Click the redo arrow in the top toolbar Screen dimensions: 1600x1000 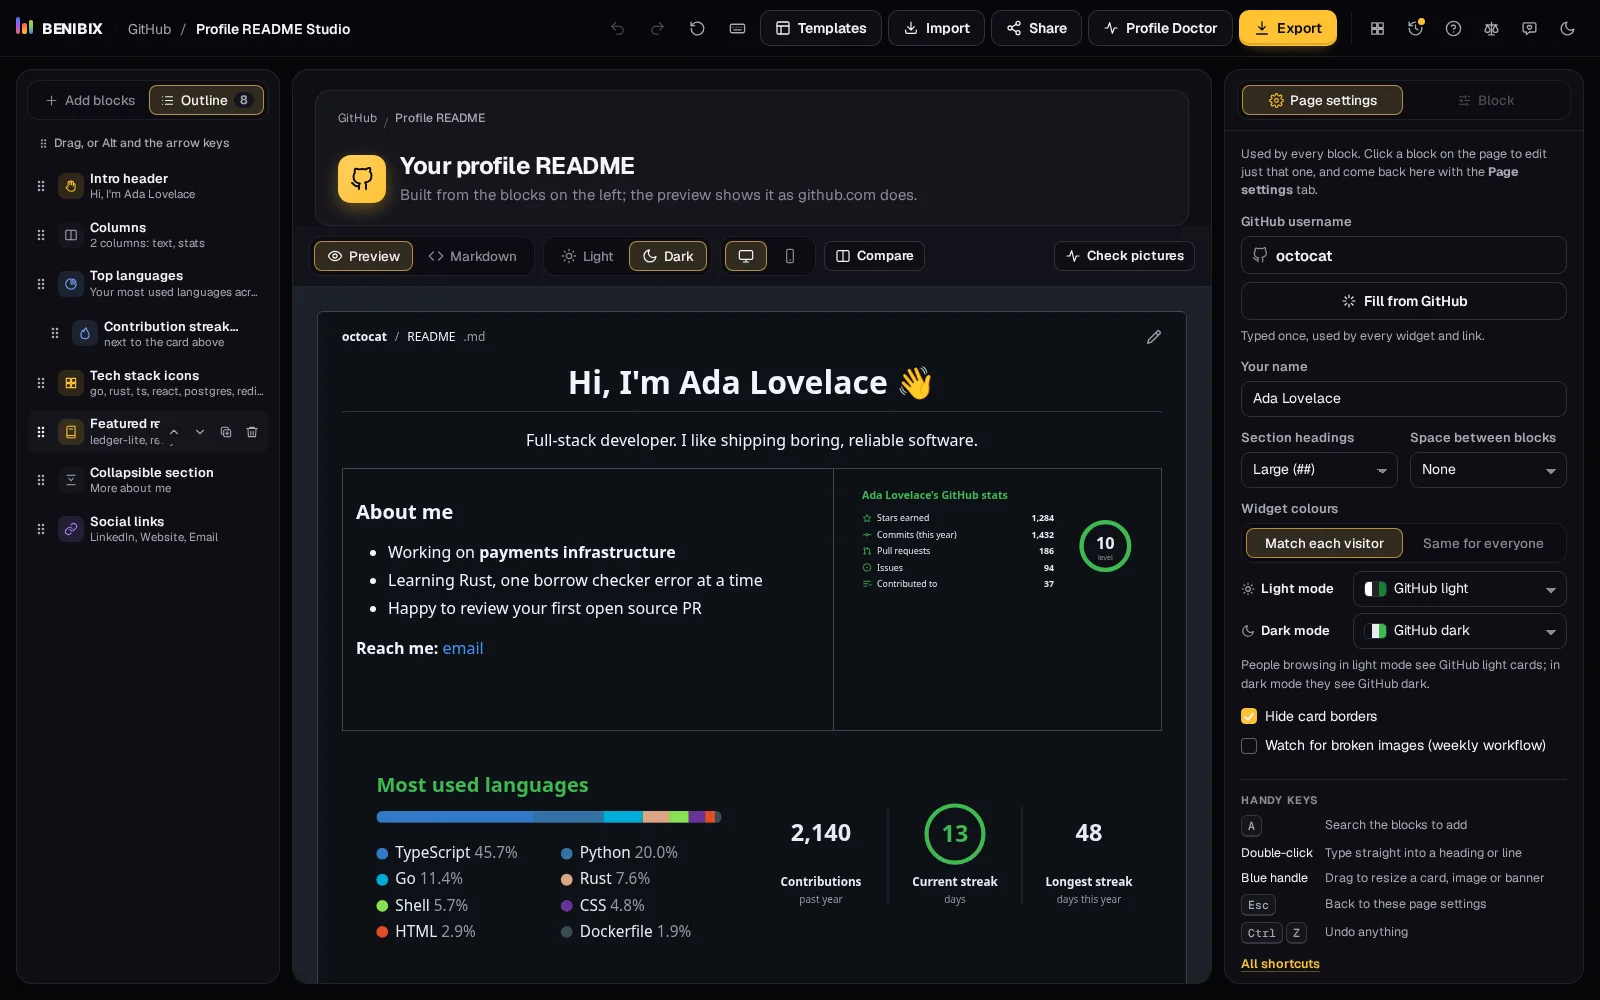657,29
